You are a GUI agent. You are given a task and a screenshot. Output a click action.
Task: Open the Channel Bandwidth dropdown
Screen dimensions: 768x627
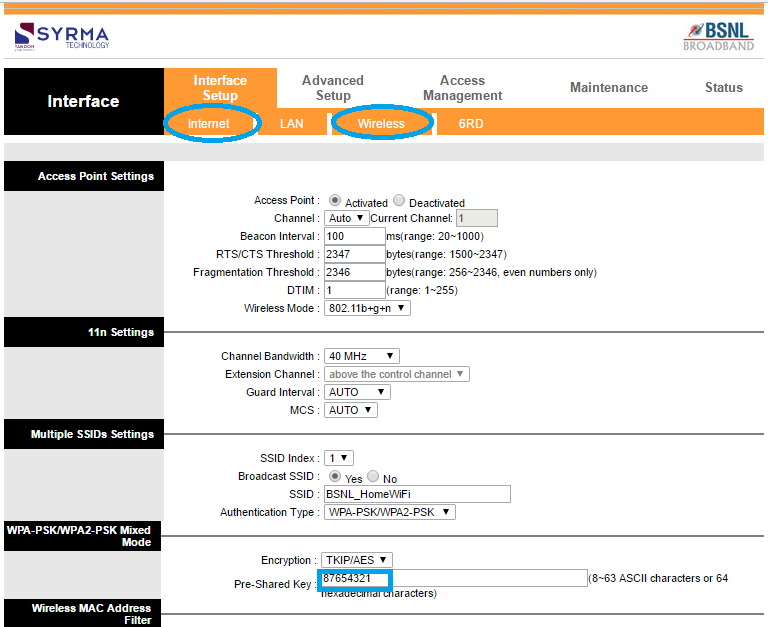362,356
